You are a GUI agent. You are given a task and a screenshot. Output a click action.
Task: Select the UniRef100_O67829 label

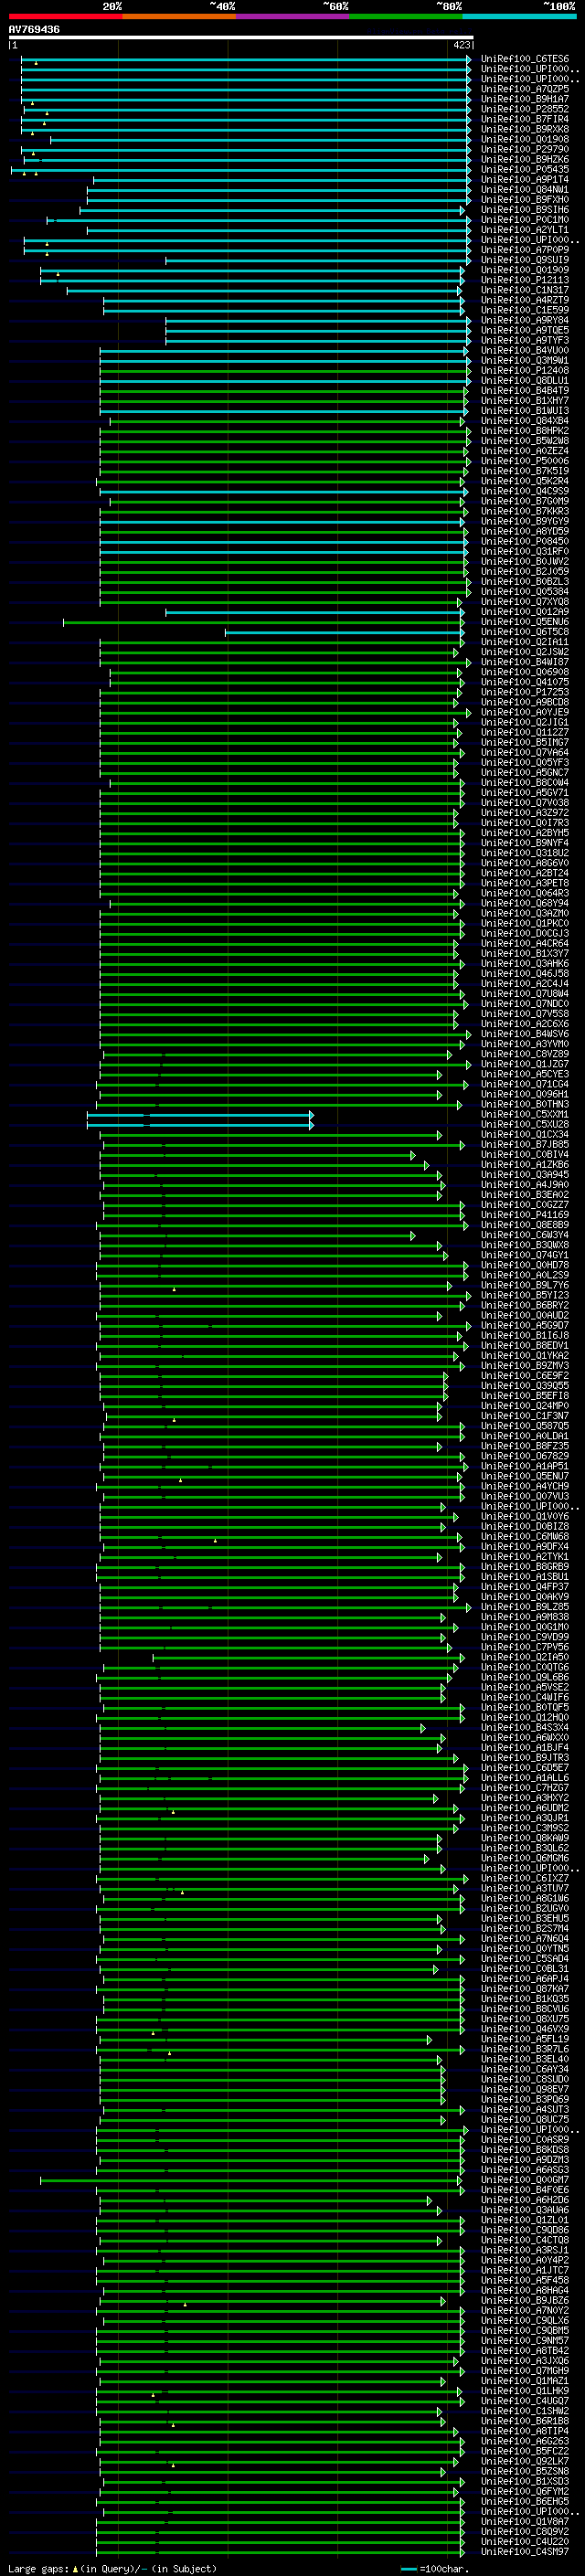525,1456
